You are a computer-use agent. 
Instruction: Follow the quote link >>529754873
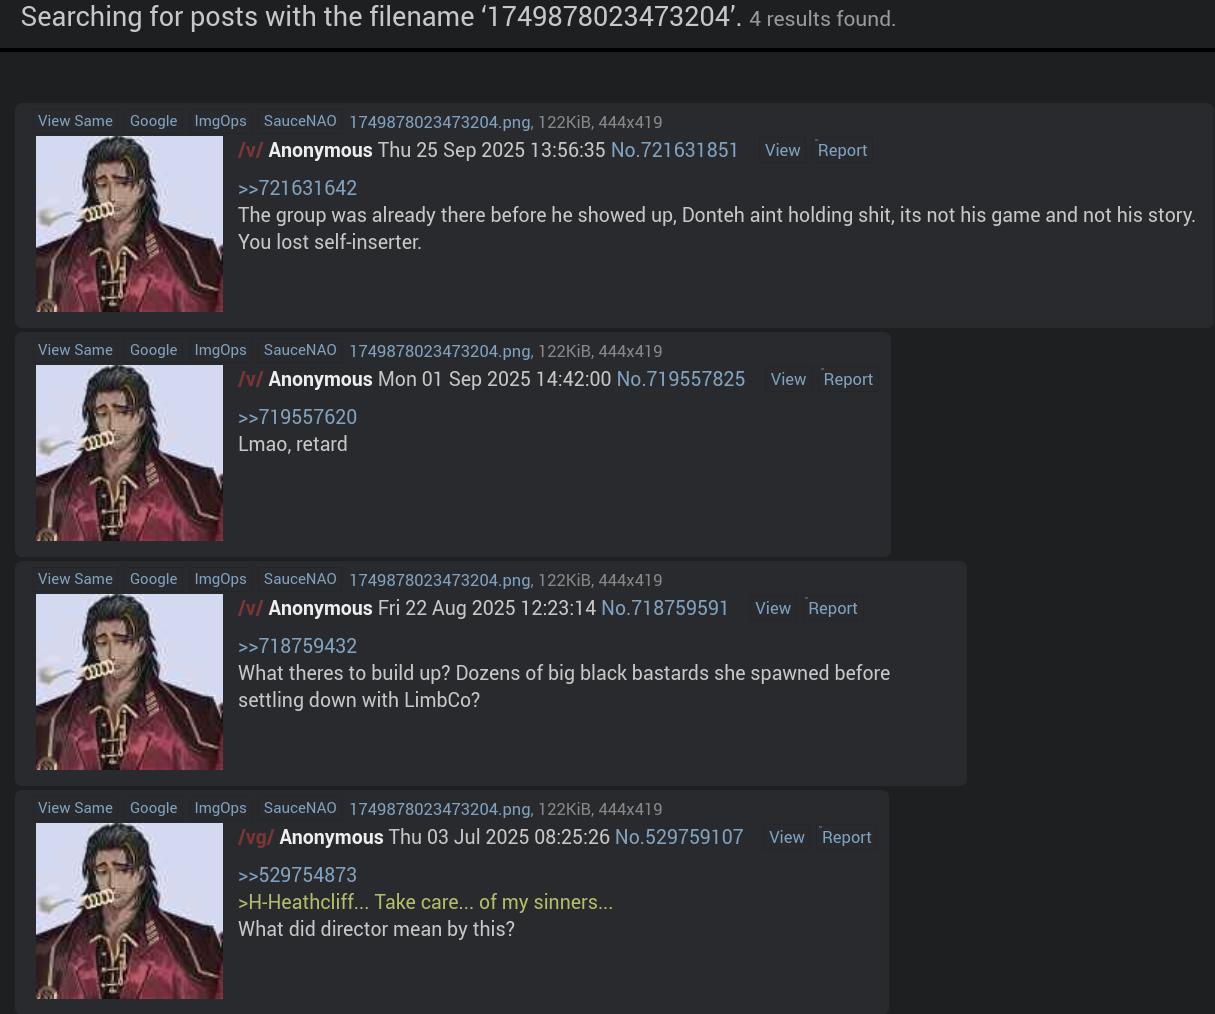(x=297, y=875)
